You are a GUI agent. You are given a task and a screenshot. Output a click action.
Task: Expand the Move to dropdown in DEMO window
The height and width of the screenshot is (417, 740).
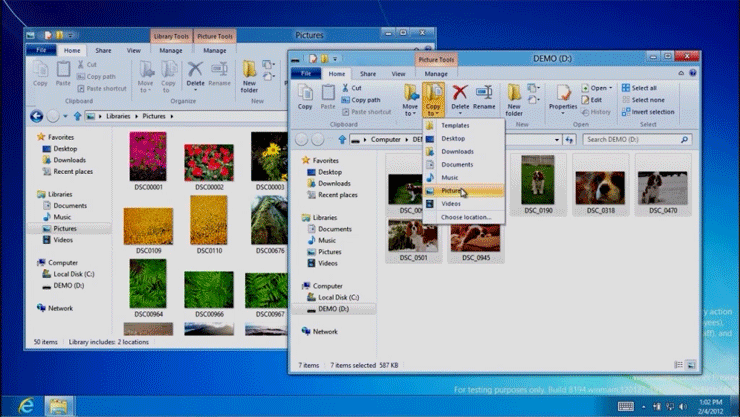point(410,110)
